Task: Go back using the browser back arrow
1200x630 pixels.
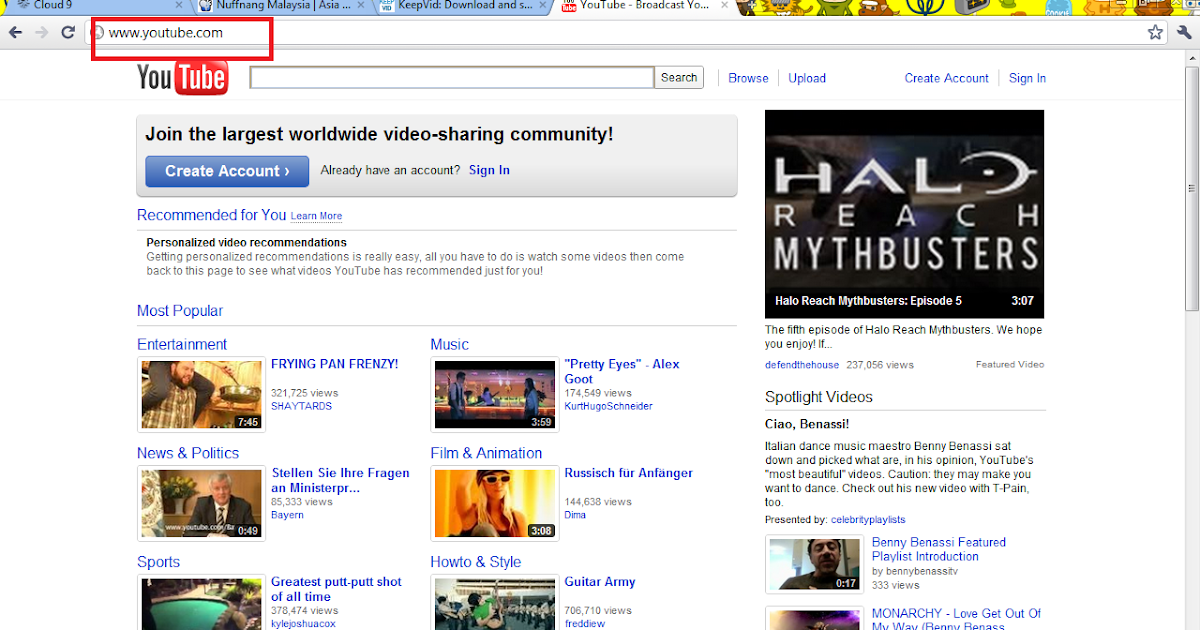Action: tap(15, 32)
